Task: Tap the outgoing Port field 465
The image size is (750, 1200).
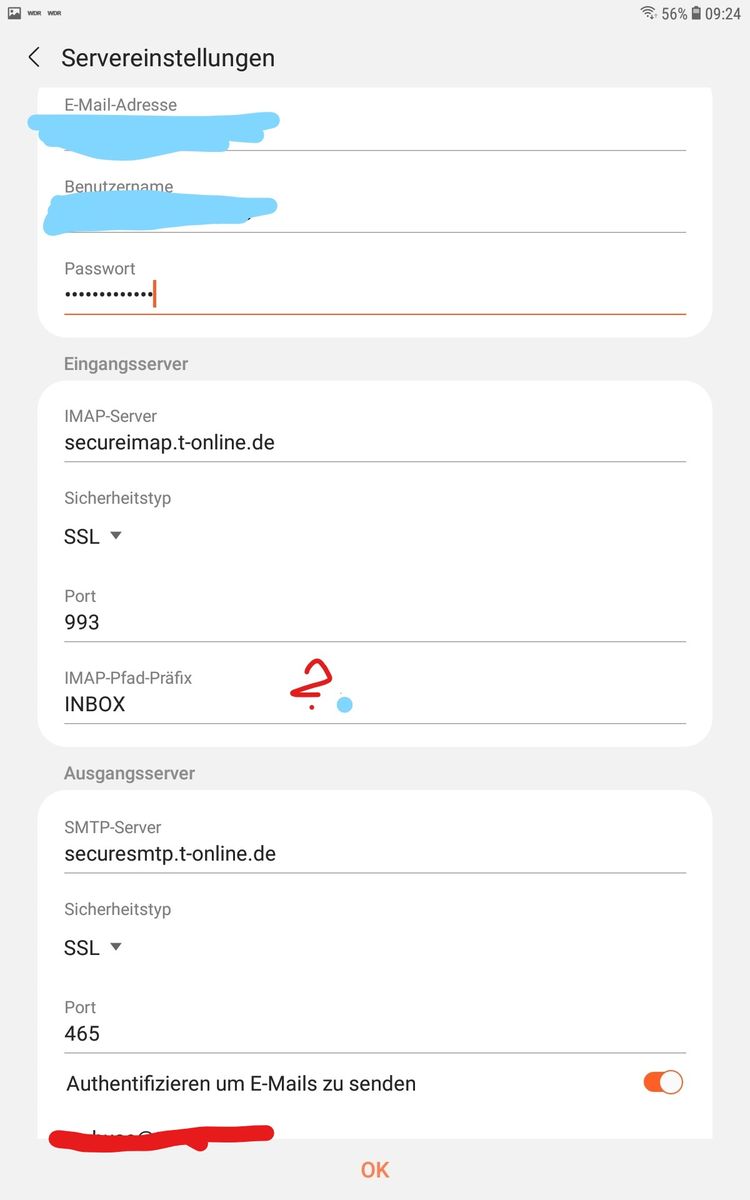Action: pyautogui.click(x=374, y=1033)
